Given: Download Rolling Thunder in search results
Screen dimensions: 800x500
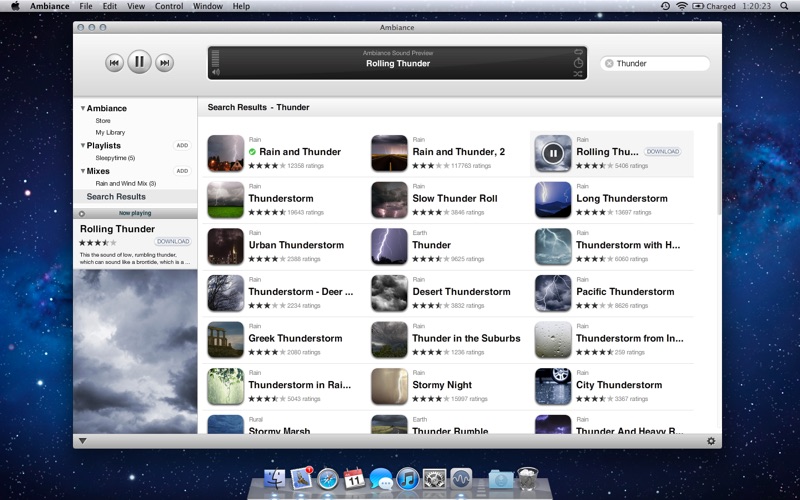Looking at the screenshot, I should coord(662,152).
